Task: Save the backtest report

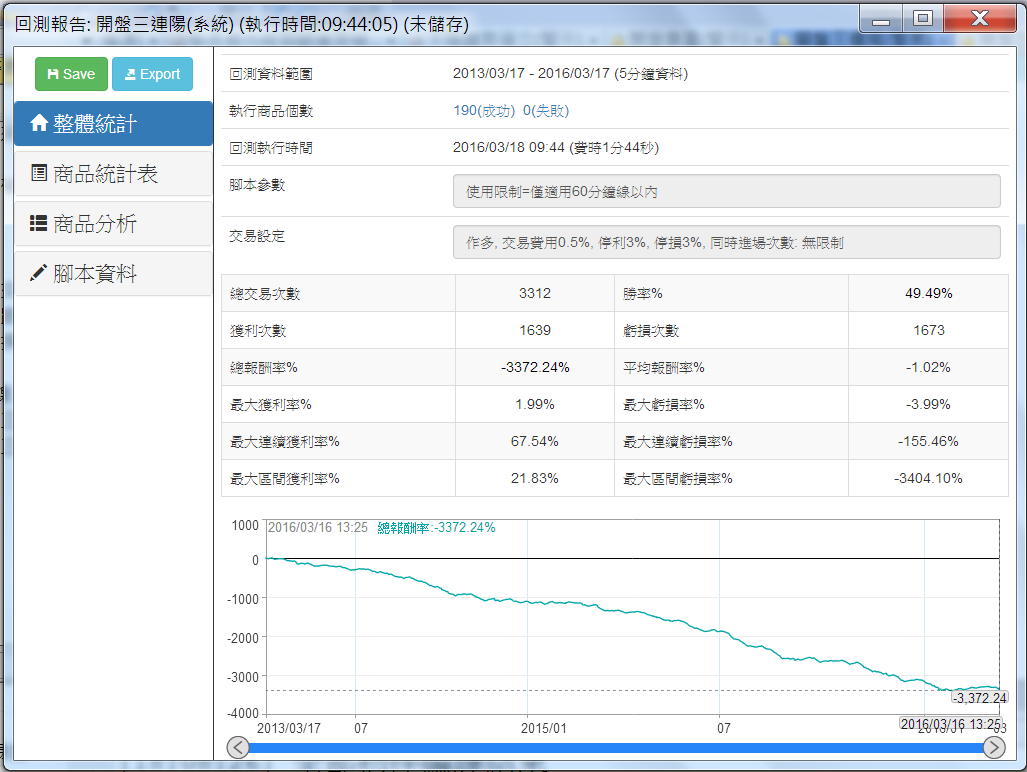Action: (70, 74)
